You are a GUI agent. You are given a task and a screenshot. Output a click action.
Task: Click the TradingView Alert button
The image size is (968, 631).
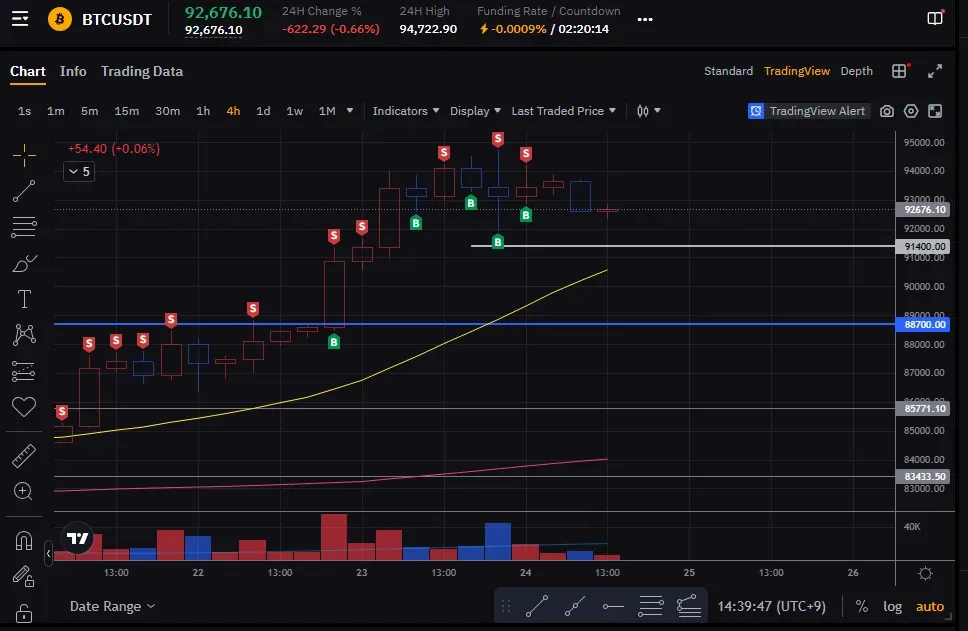click(808, 111)
